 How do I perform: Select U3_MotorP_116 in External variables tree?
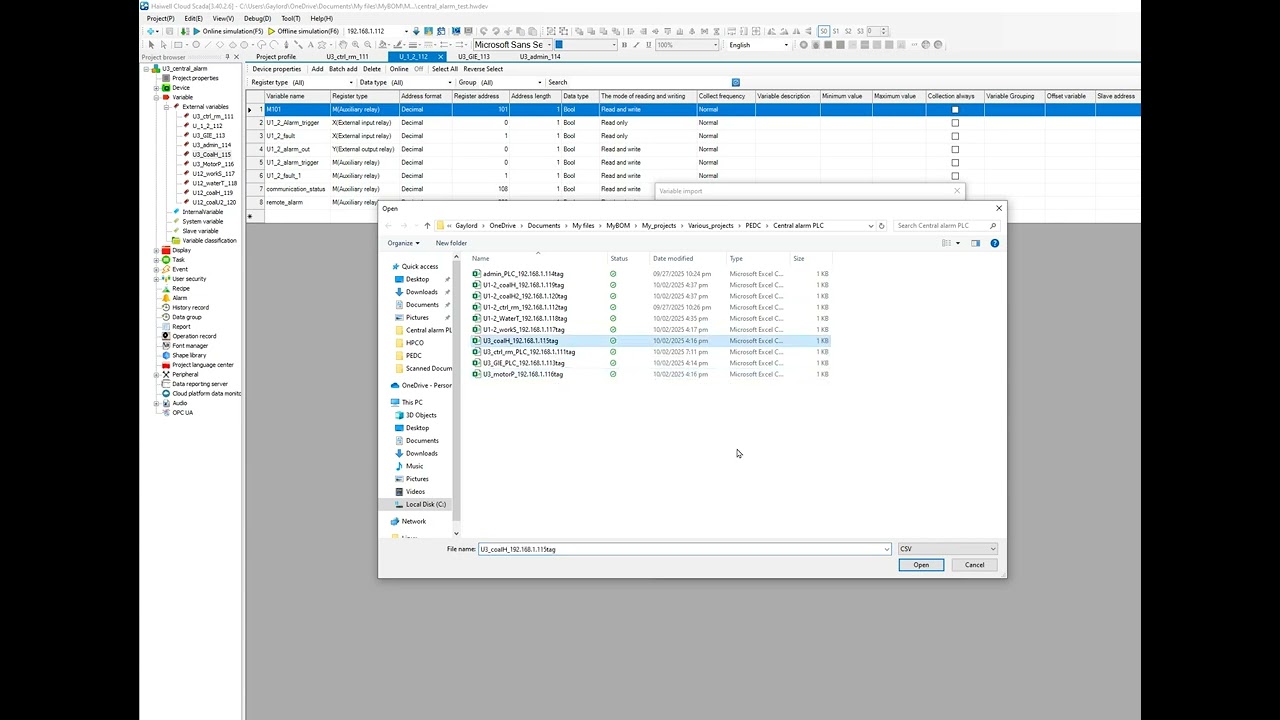(x=212, y=164)
